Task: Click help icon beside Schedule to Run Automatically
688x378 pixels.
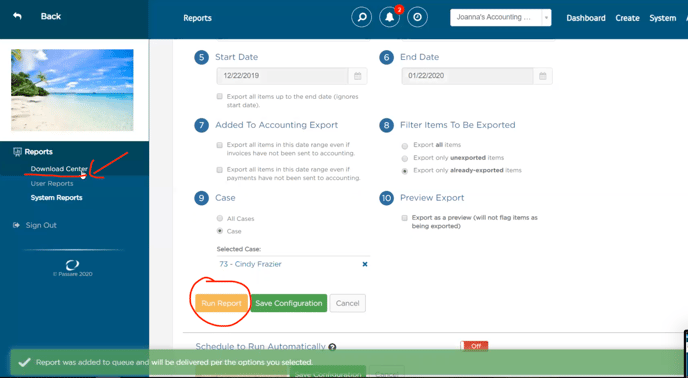Action: coord(332,347)
